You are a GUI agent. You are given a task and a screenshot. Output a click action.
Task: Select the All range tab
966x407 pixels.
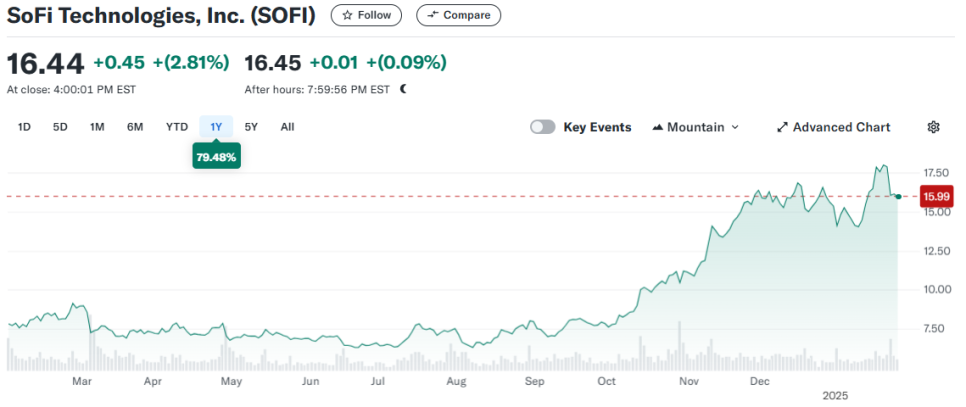287,127
